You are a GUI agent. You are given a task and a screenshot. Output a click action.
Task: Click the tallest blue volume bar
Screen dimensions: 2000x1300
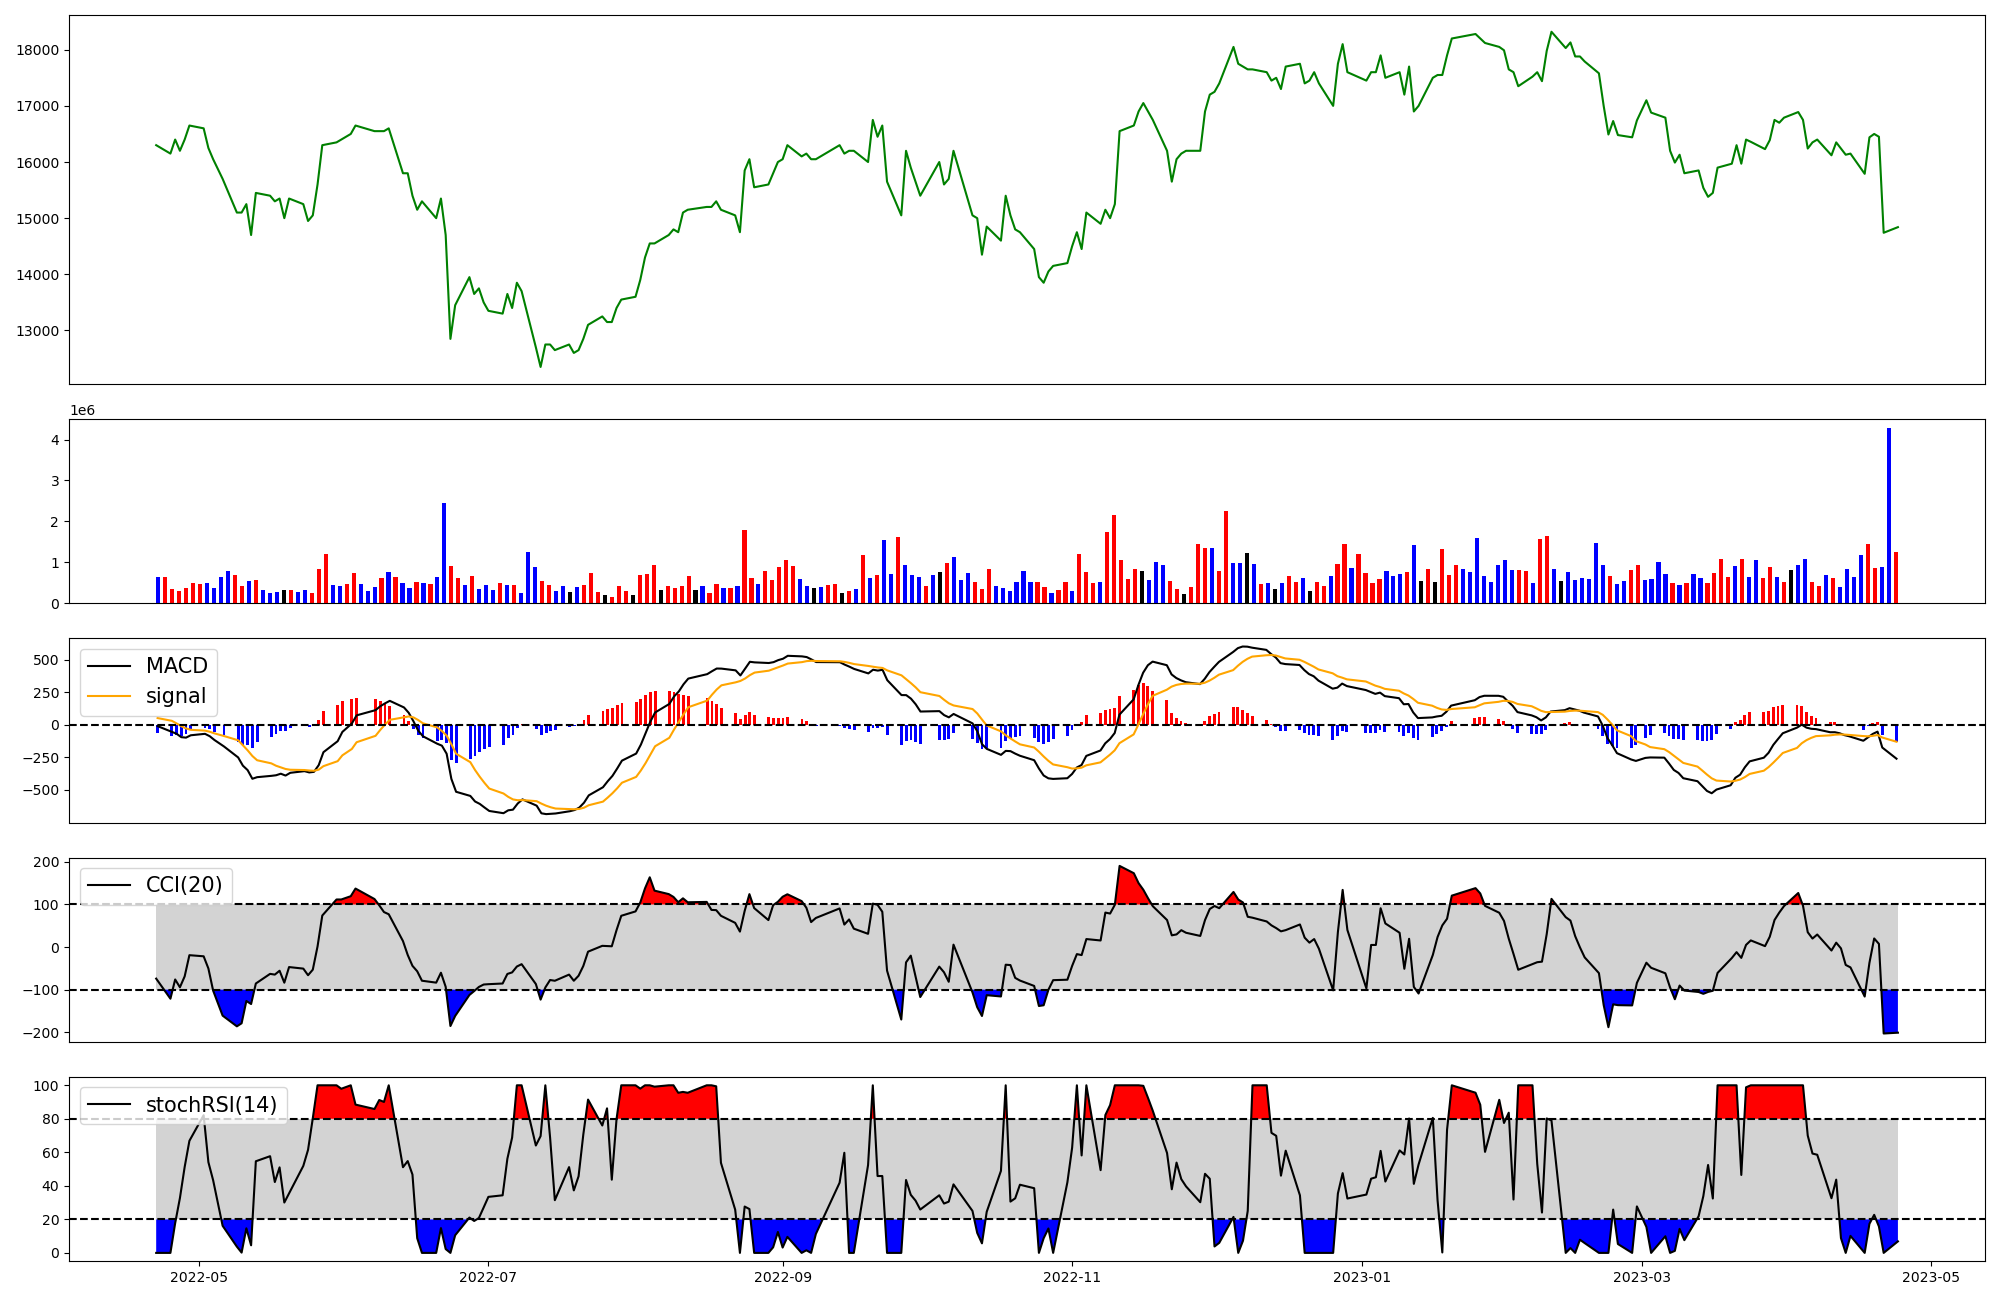pos(1888,515)
